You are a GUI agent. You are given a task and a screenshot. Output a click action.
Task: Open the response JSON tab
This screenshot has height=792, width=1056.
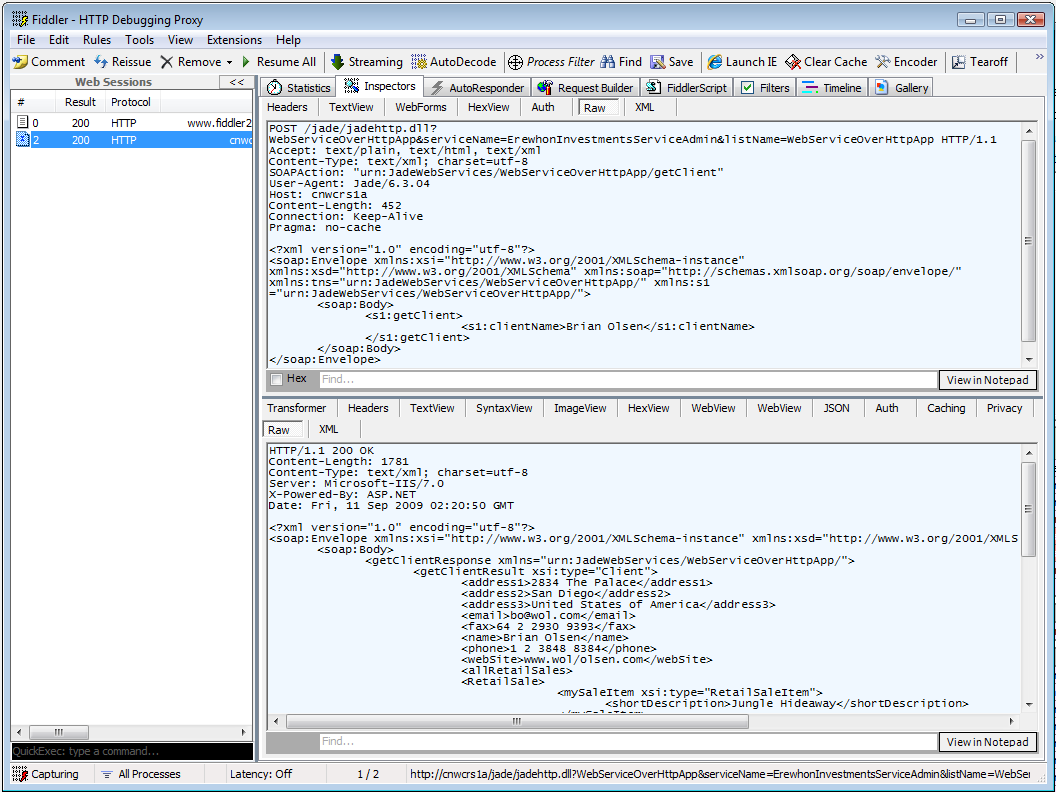836,408
